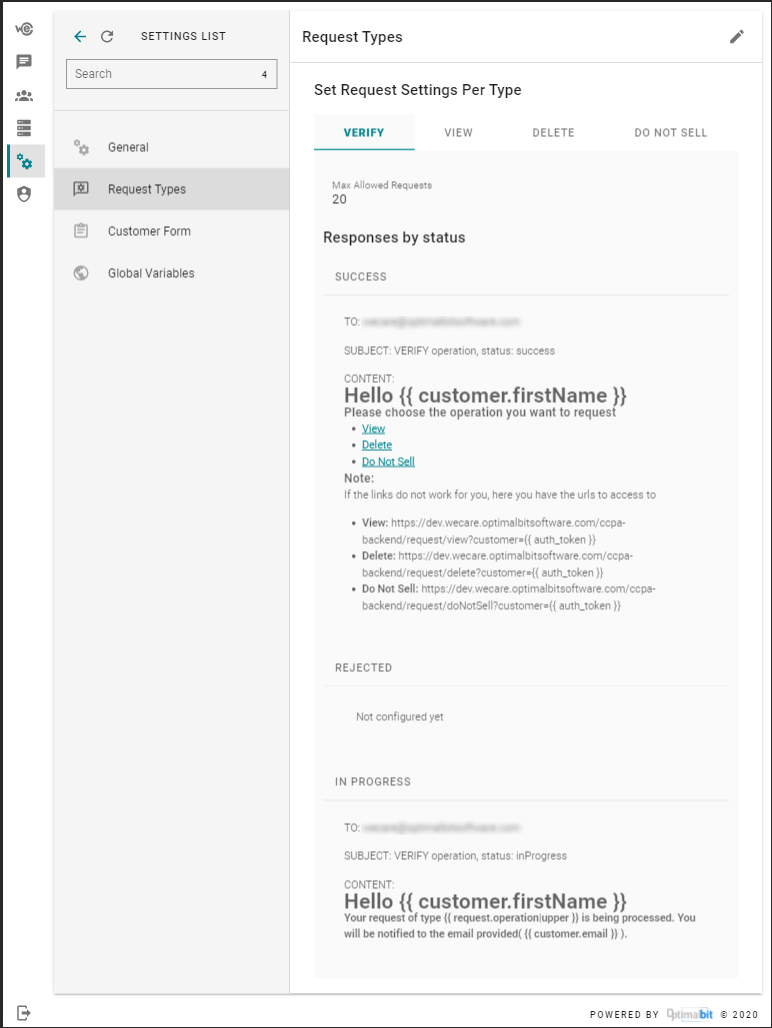This screenshot has height=1028, width=772.
Task: Click the Customer Form clipboard icon
Action: [81, 231]
